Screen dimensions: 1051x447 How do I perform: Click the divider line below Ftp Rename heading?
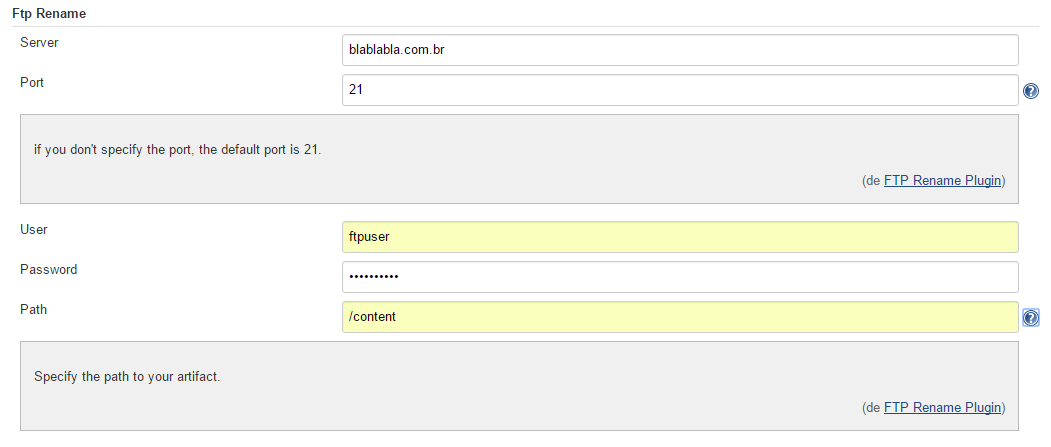526,27
